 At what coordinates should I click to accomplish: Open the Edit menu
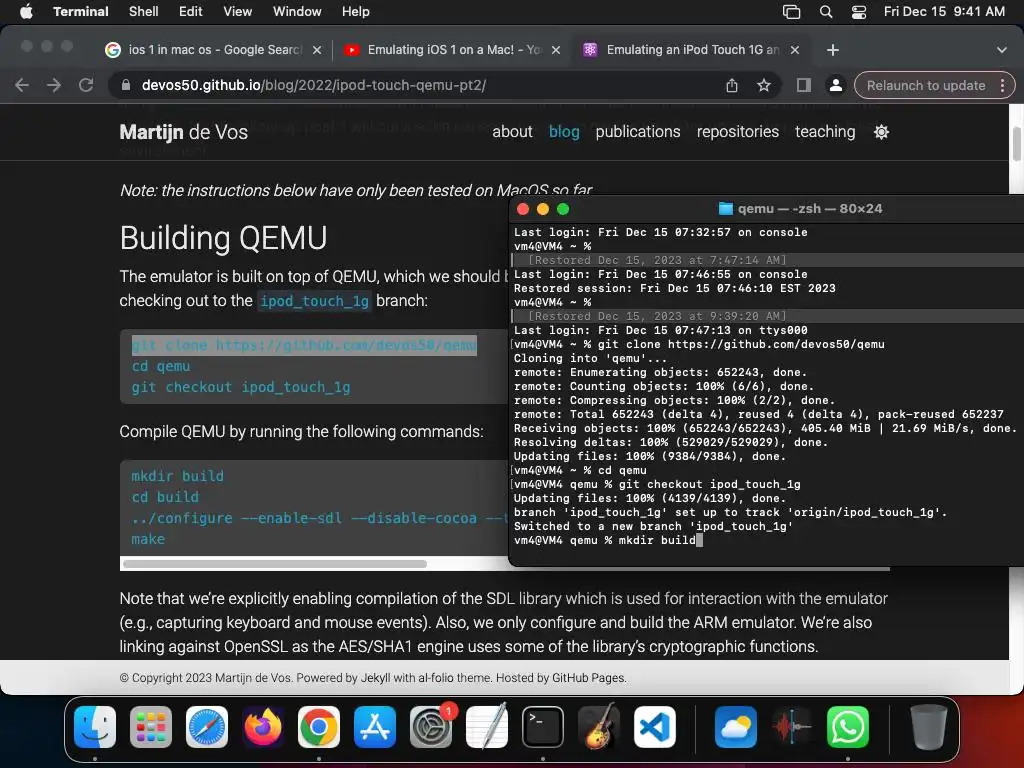click(x=191, y=11)
